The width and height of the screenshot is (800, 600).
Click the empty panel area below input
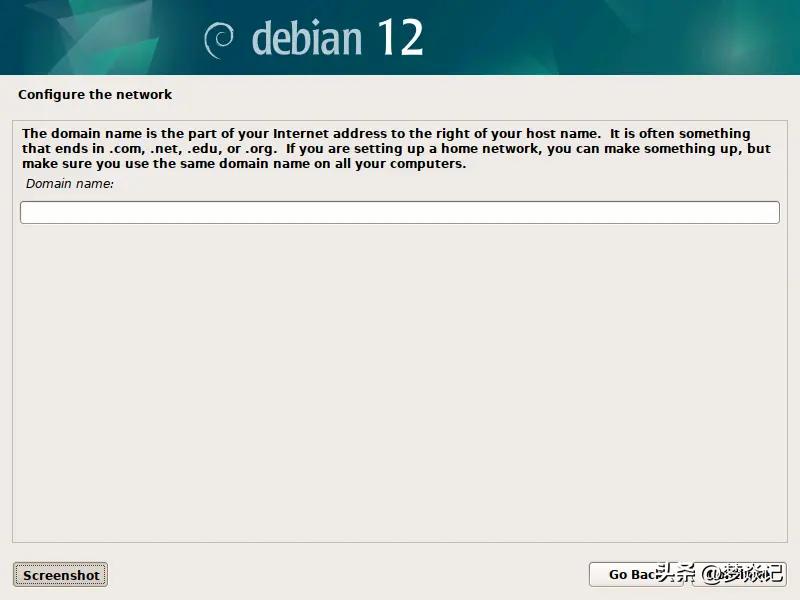pyautogui.click(x=400, y=383)
